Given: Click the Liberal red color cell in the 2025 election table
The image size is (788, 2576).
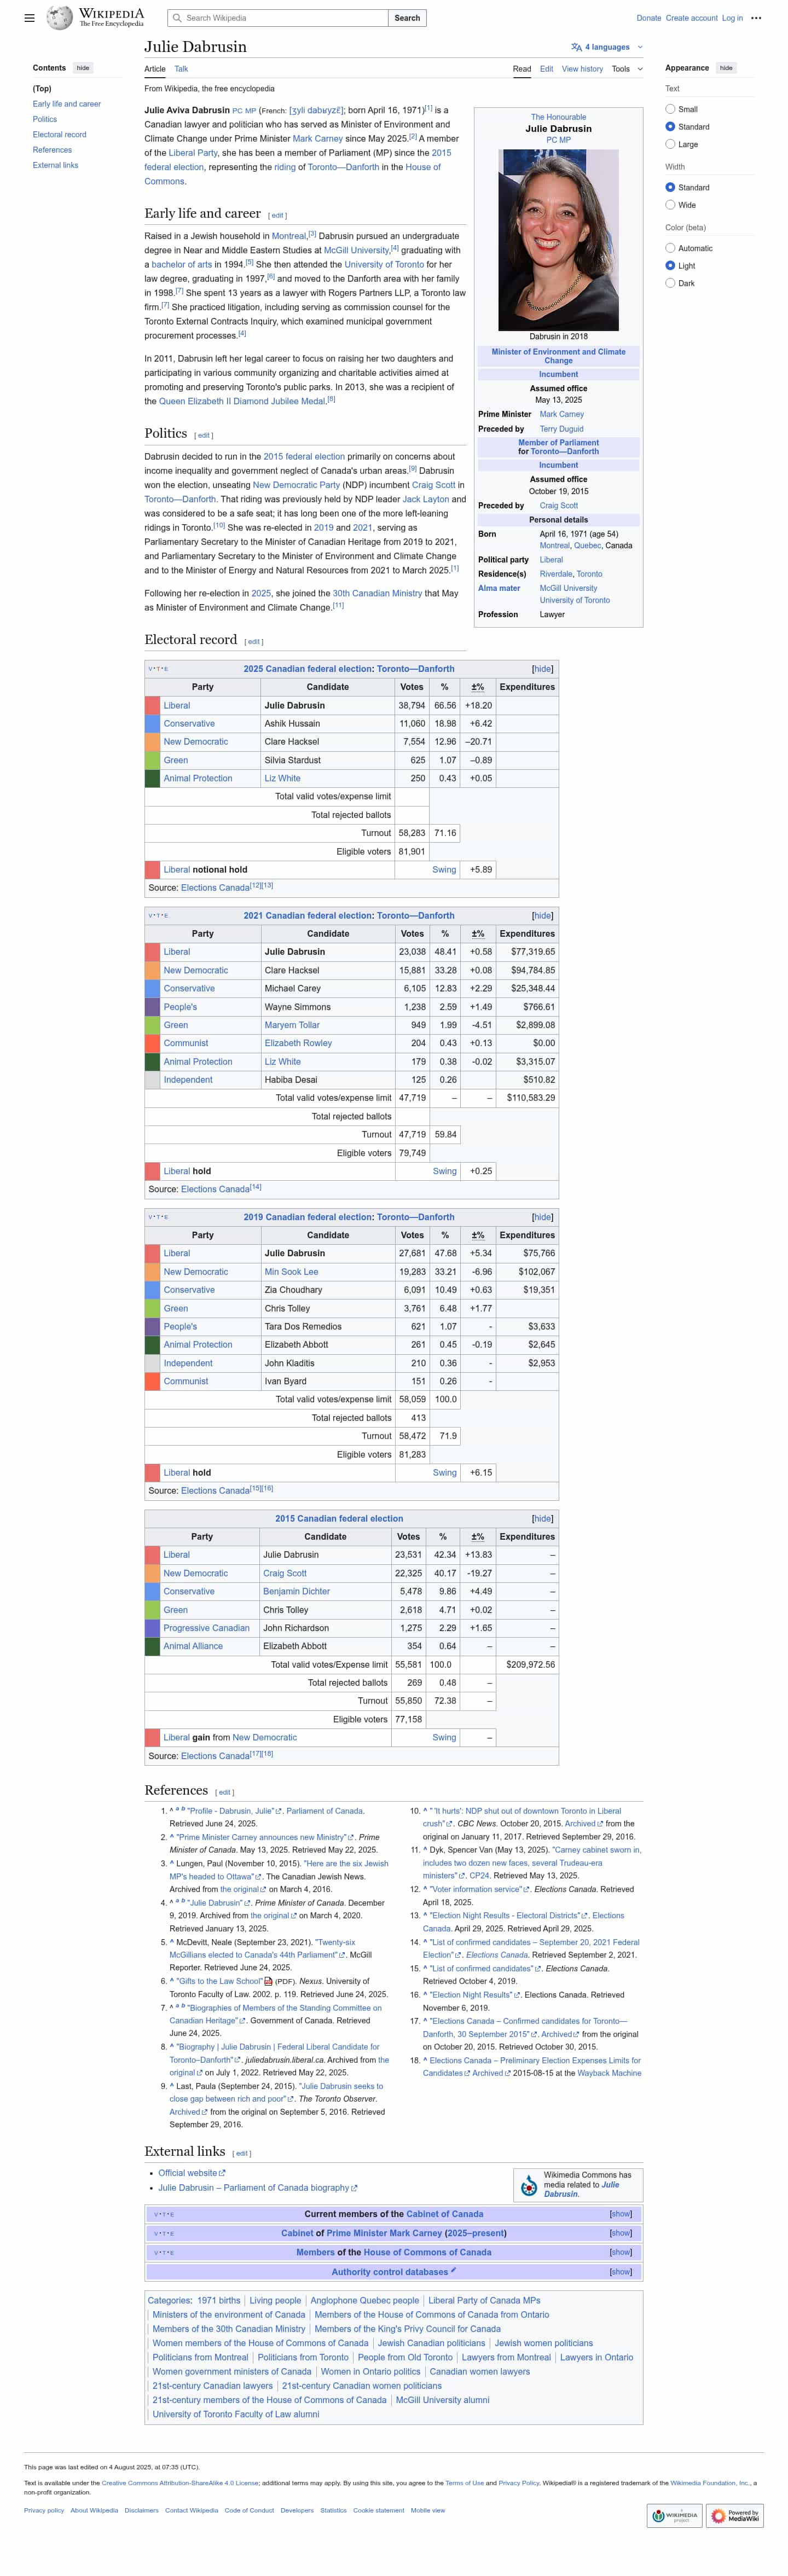Looking at the screenshot, I should coord(152,705).
